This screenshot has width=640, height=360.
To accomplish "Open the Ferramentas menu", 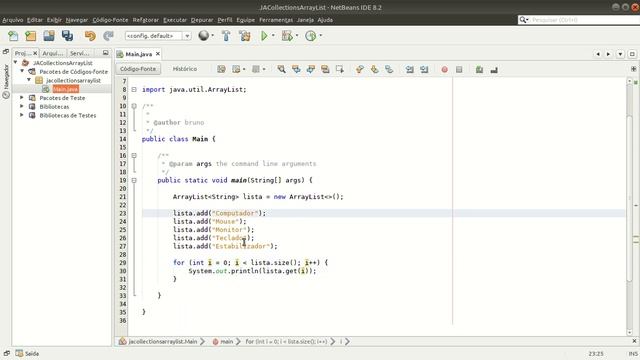I will [x=276, y=20].
